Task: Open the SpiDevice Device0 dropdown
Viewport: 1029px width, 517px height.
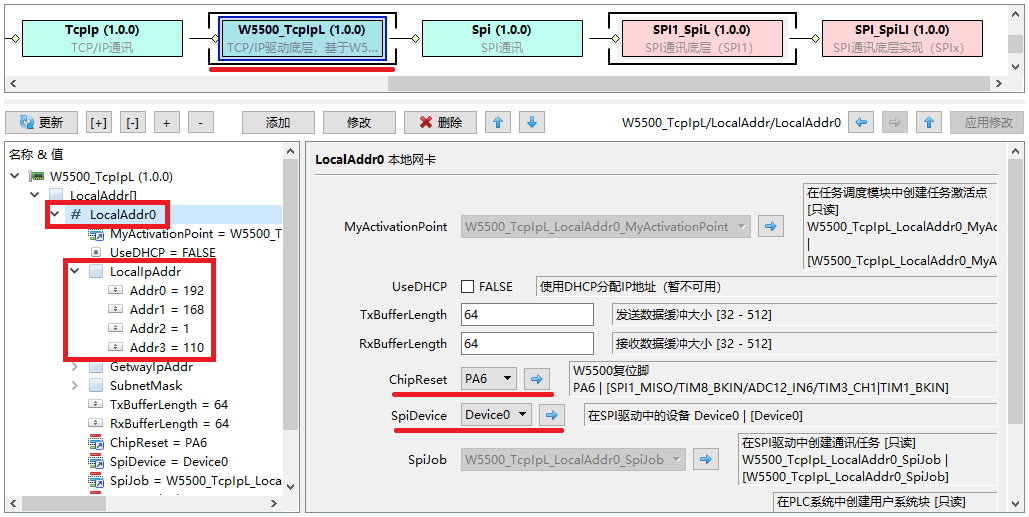Action: coord(496,415)
